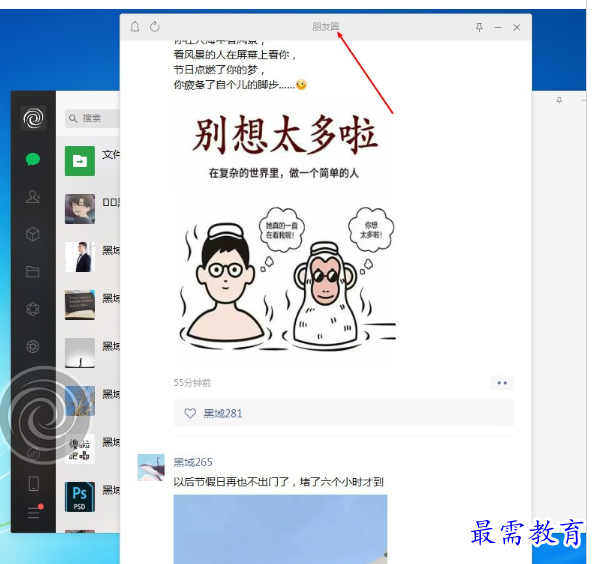The image size is (592, 564).
Task: Open the phone icon in the sidebar
Action: [34, 484]
